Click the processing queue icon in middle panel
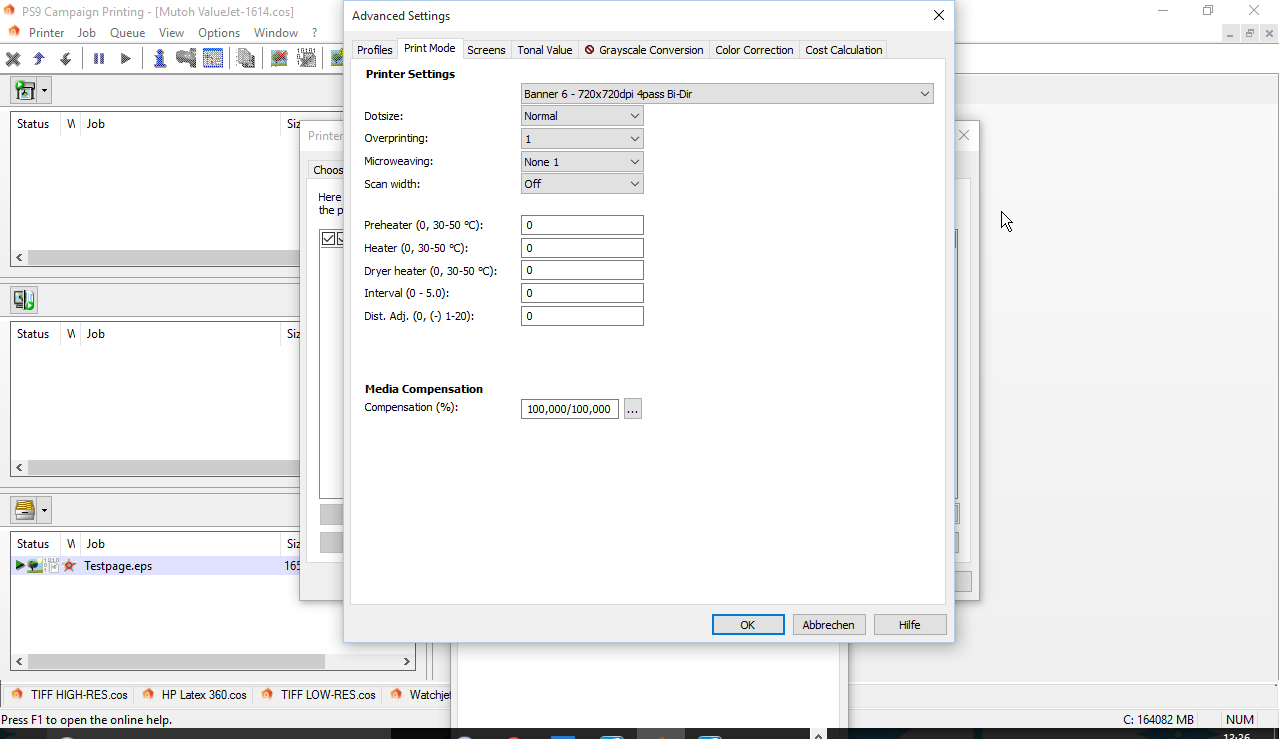Image resolution: width=1279 pixels, height=739 pixels. point(24,300)
